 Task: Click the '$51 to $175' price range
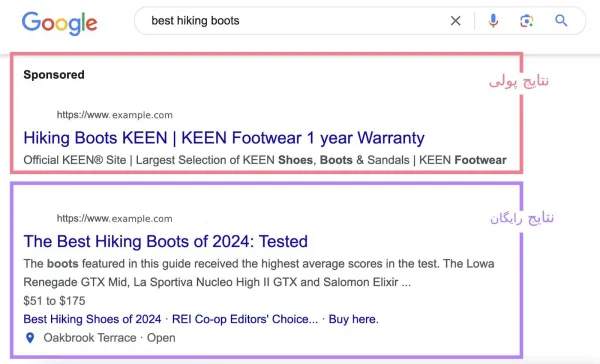(54, 301)
